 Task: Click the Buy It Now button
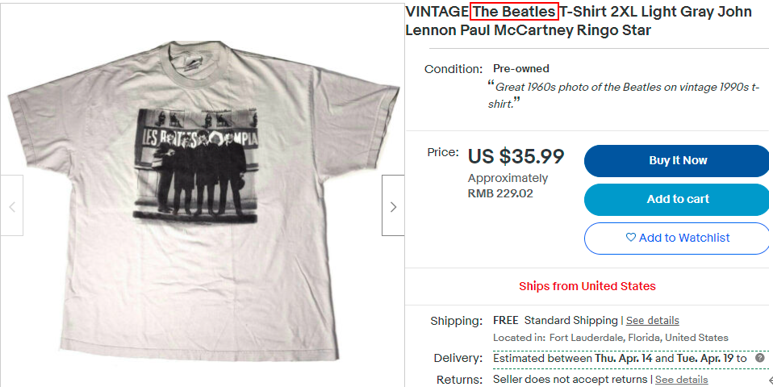coord(677,161)
